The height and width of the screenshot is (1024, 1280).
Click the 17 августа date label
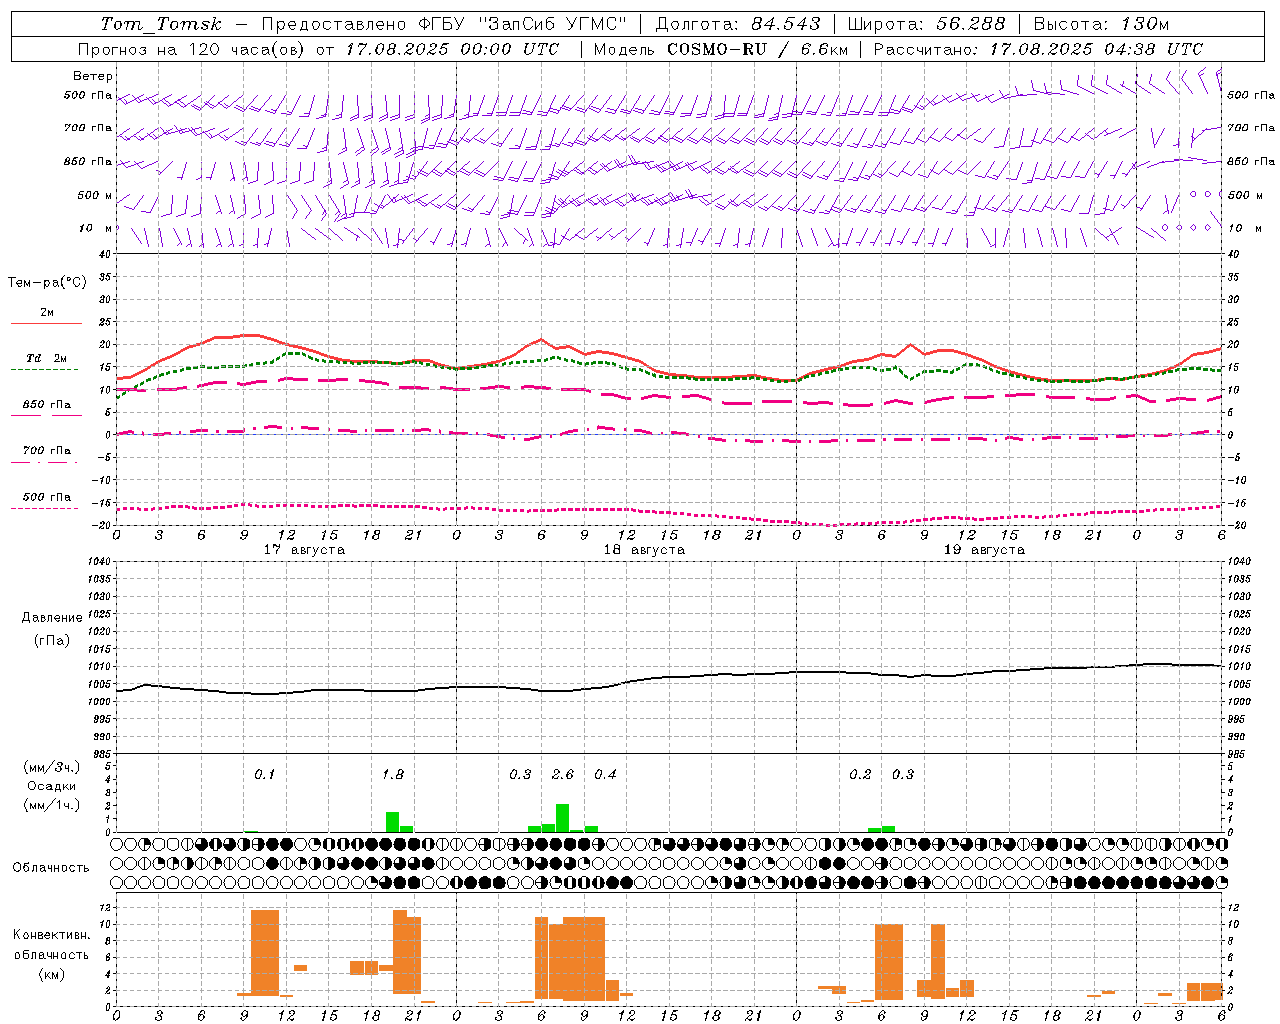tap(304, 550)
